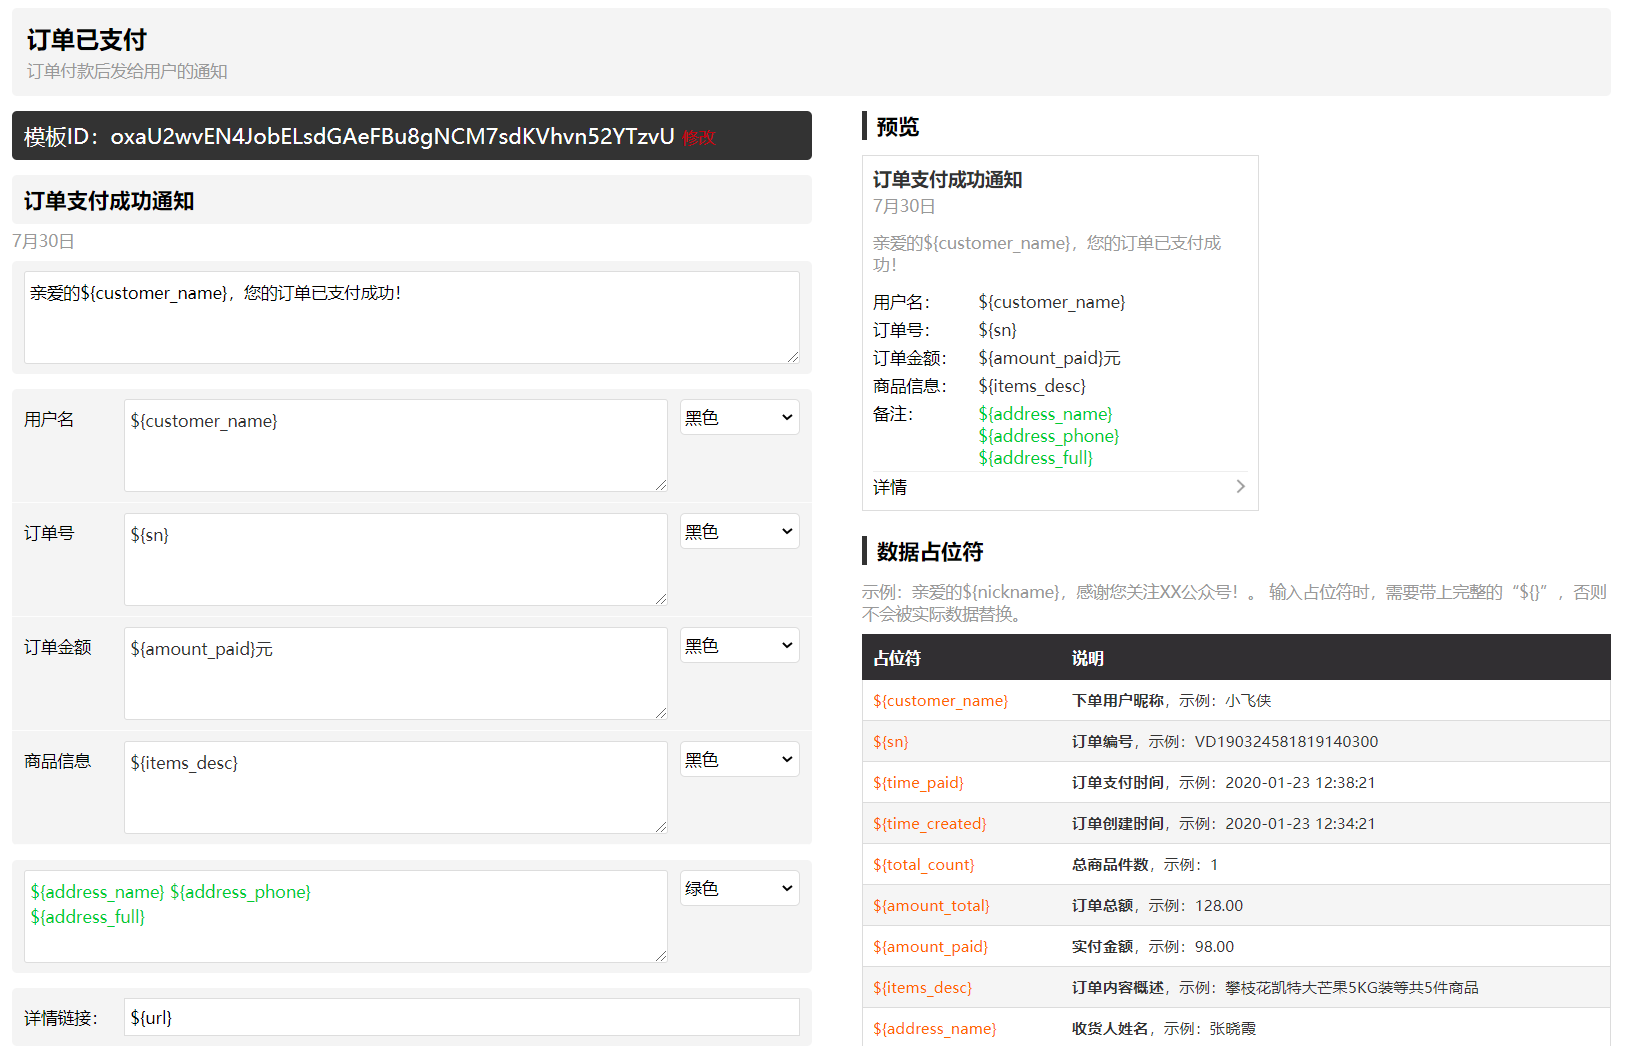Click the red 修改 link beside template ID

pos(699,138)
